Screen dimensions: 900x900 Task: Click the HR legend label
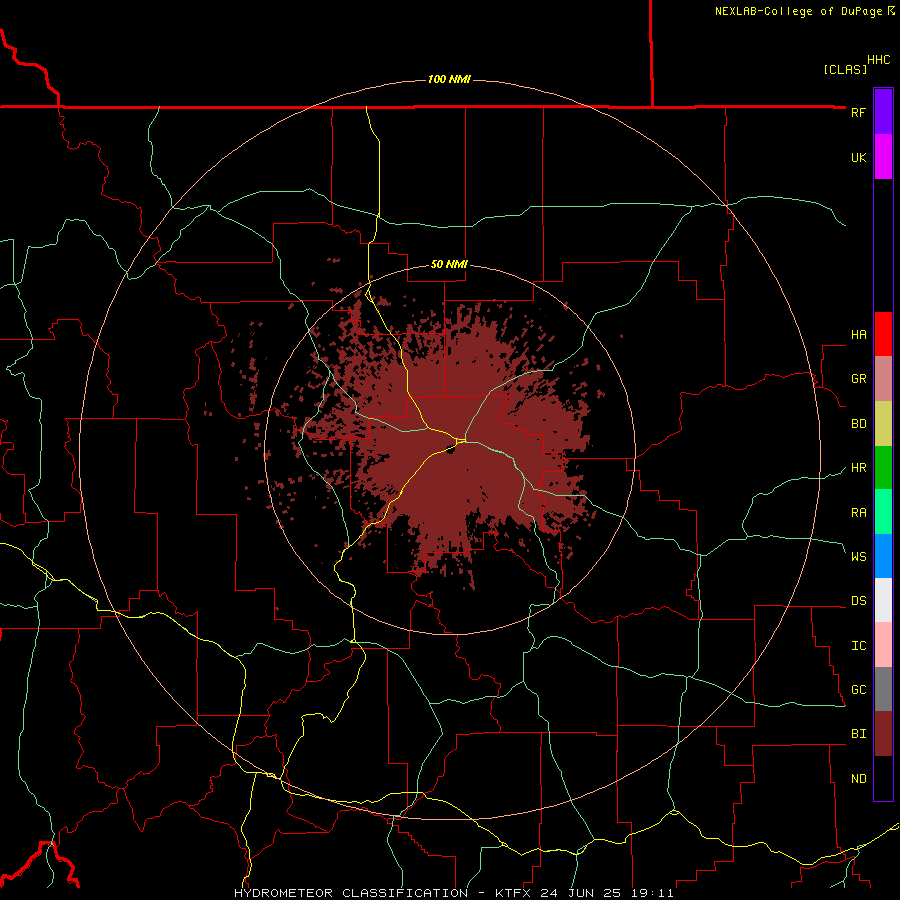click(858, 468)
